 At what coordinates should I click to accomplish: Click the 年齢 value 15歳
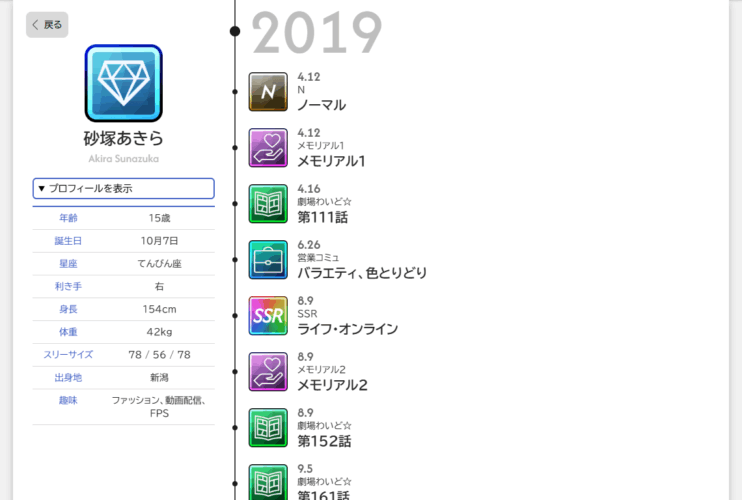click(x=159, y=218)
